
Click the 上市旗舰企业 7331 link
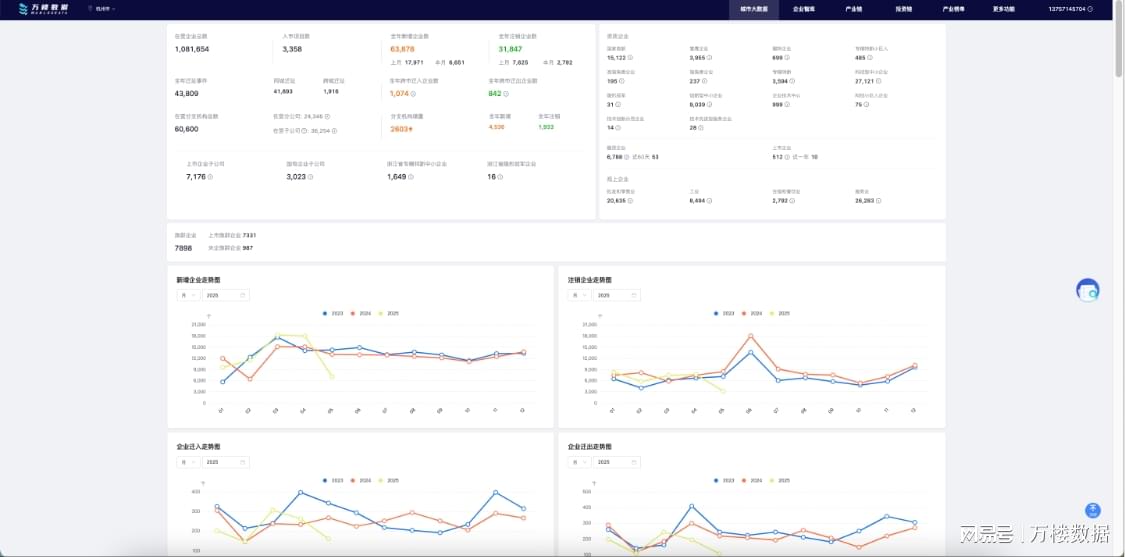232,235
